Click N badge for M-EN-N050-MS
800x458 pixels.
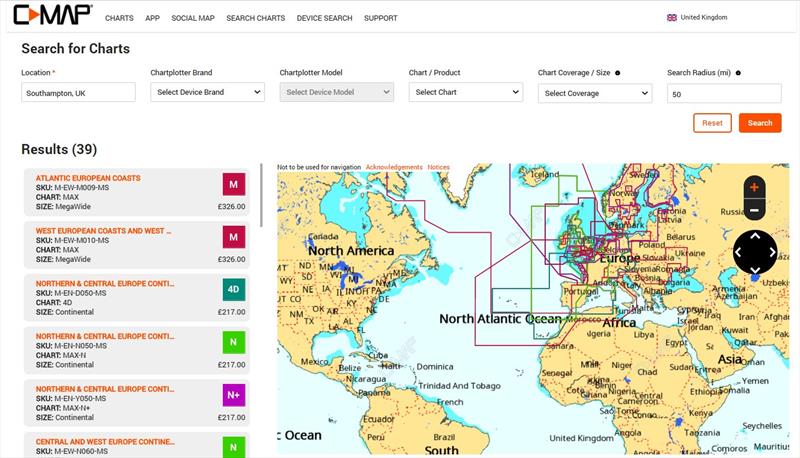tap(234, 342)
